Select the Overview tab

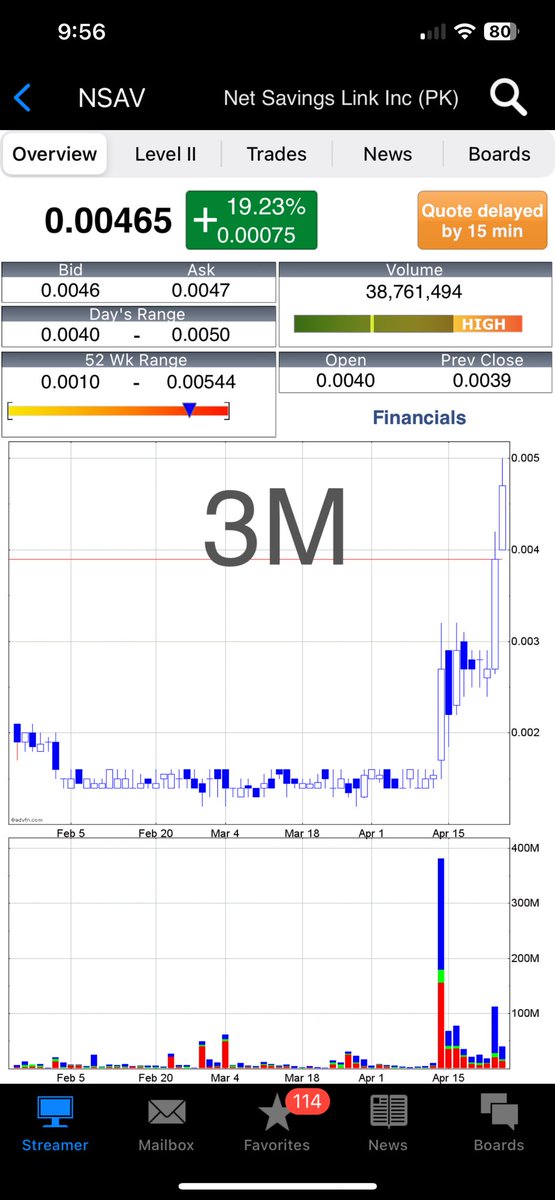coord(55,154)
